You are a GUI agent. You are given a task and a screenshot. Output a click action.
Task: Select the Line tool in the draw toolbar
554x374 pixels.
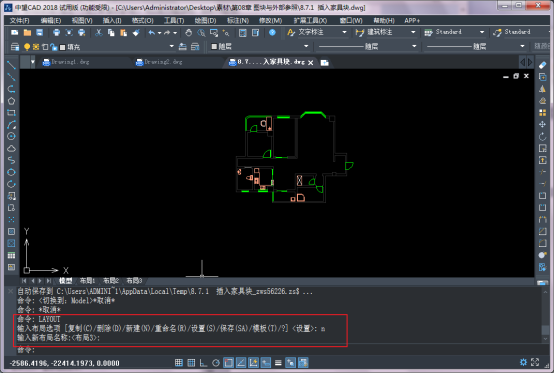pyautogui.click(x=11, y=65)
